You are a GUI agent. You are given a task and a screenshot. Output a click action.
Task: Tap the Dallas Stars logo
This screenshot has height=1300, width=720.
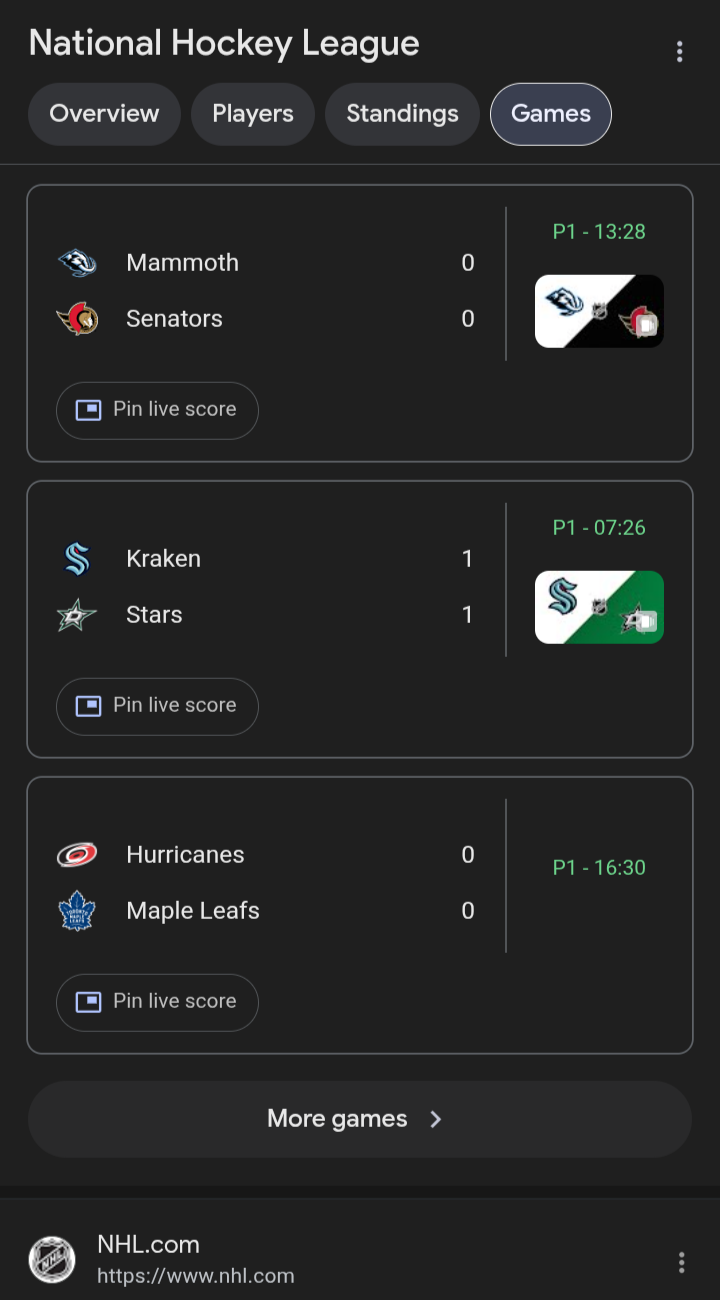click(77, 615)
